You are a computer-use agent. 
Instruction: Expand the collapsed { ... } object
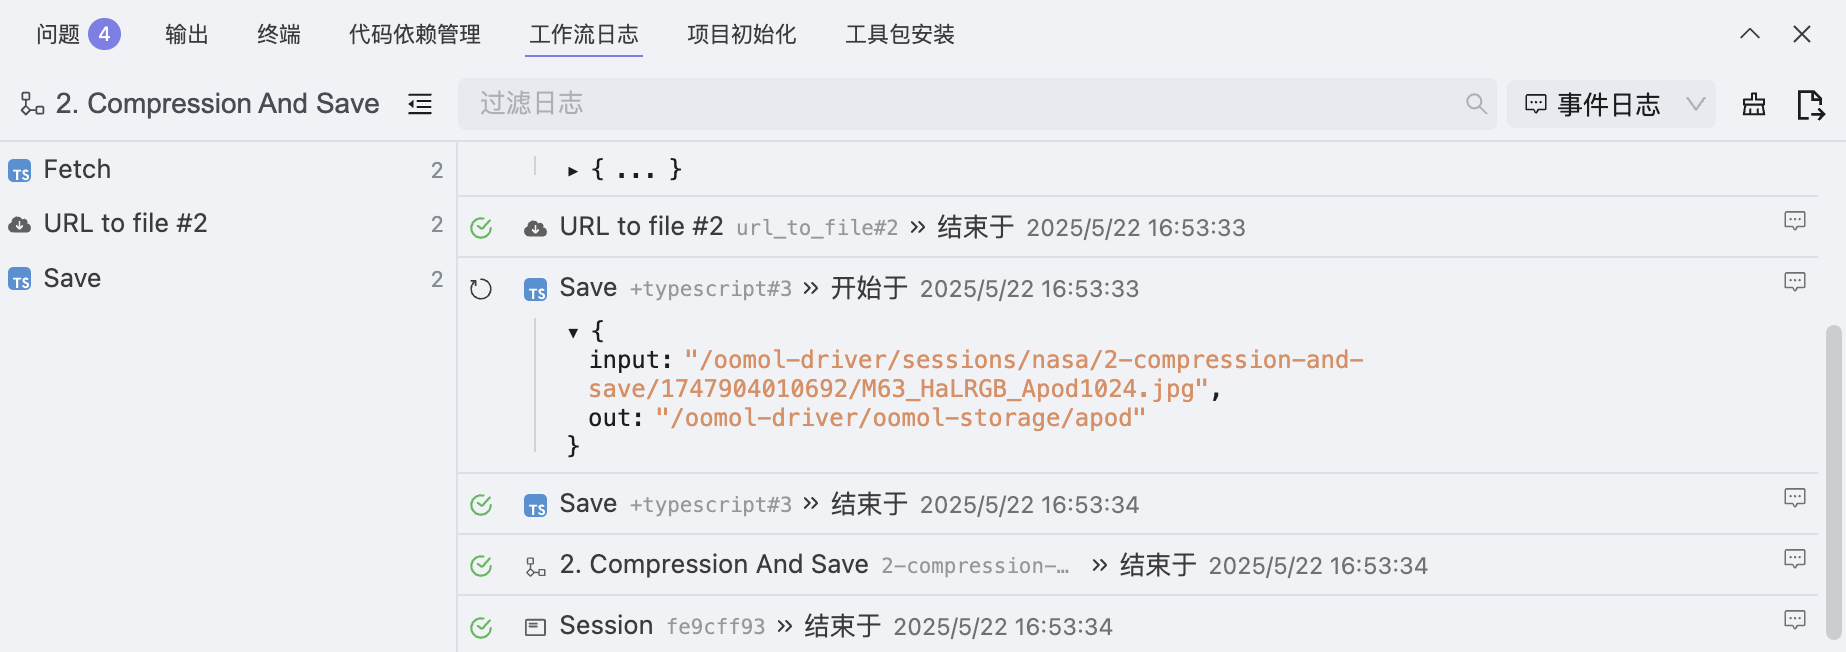(573, 171)
